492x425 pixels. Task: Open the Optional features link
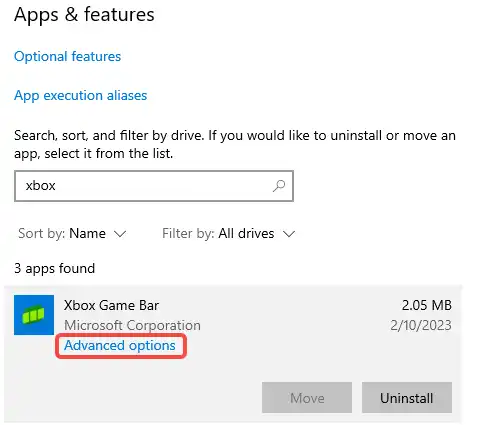pyautogui.click(x=67, y=56)
